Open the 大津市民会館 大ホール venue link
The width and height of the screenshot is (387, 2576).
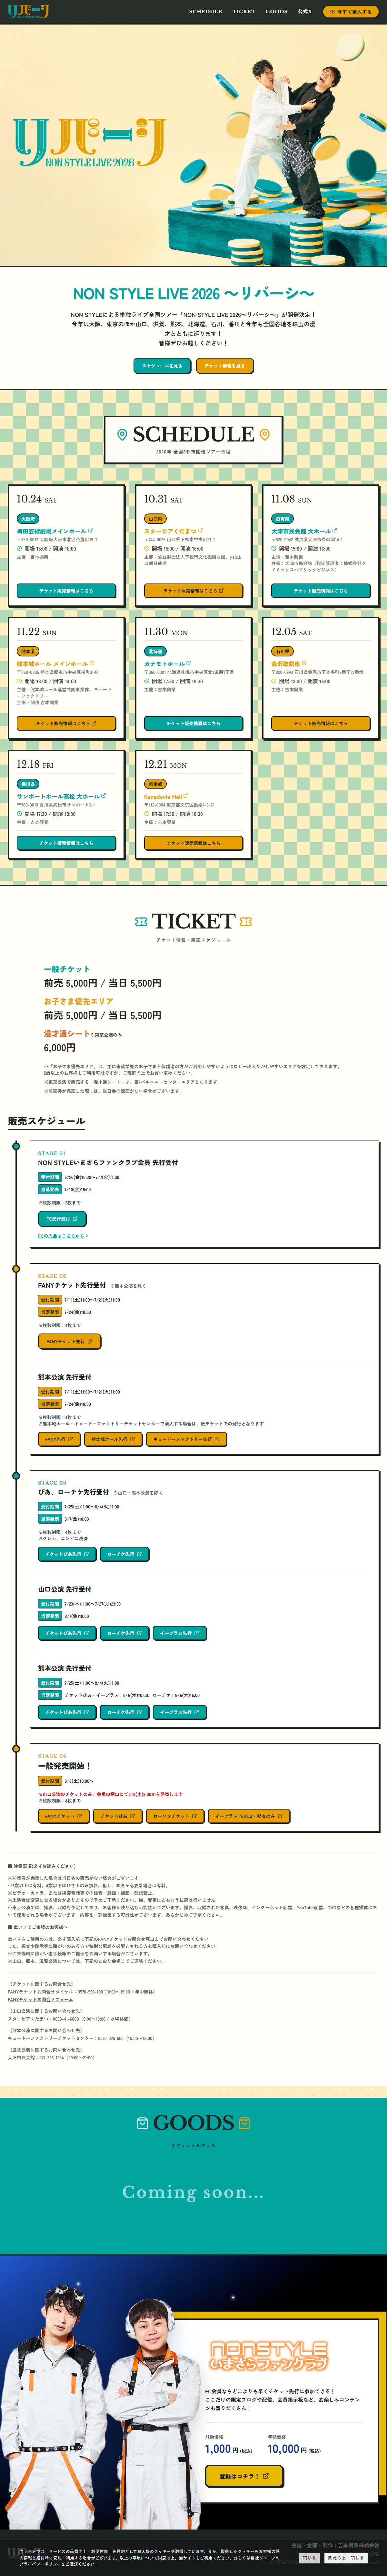[x=304, y=531]
